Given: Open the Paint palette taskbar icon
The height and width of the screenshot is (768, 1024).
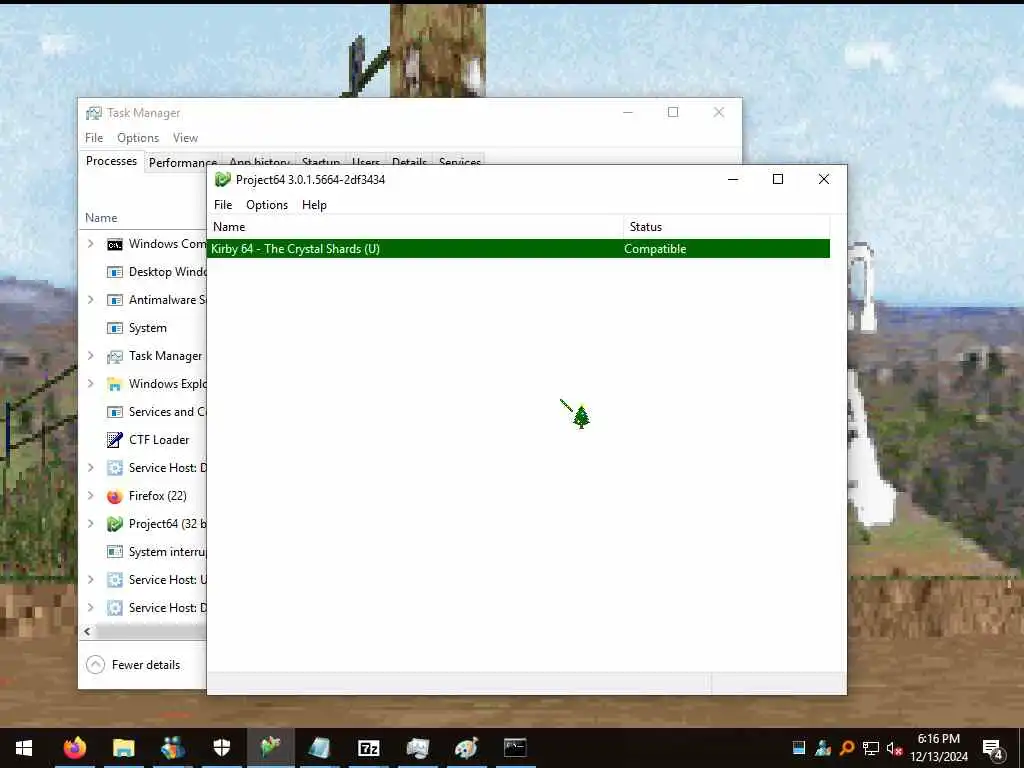Looking at the screenshot, I should tap(466, 748).
